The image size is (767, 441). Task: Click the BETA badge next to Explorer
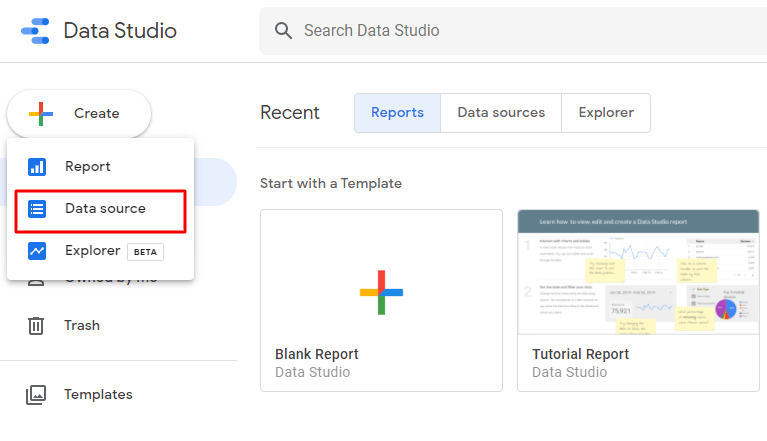pyautogui.click(x=145, y=252)
